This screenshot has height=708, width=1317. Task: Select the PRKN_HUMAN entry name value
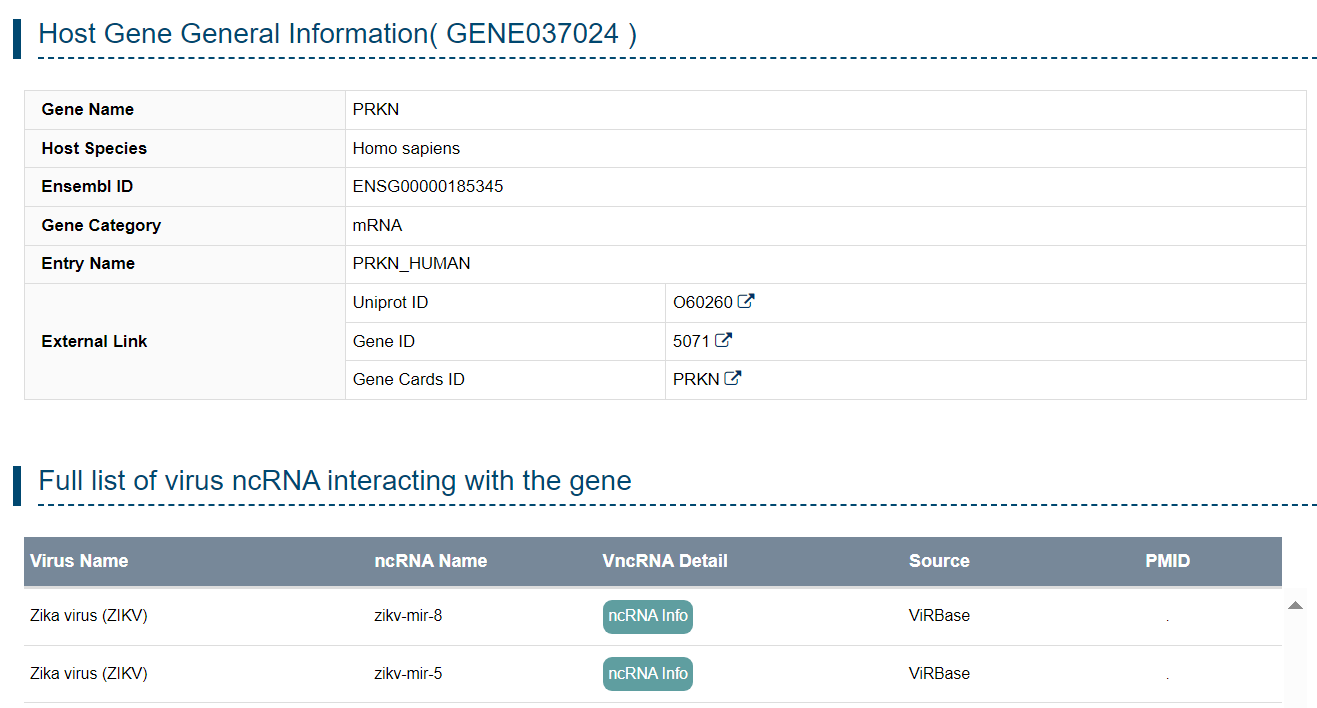point(411,264)
